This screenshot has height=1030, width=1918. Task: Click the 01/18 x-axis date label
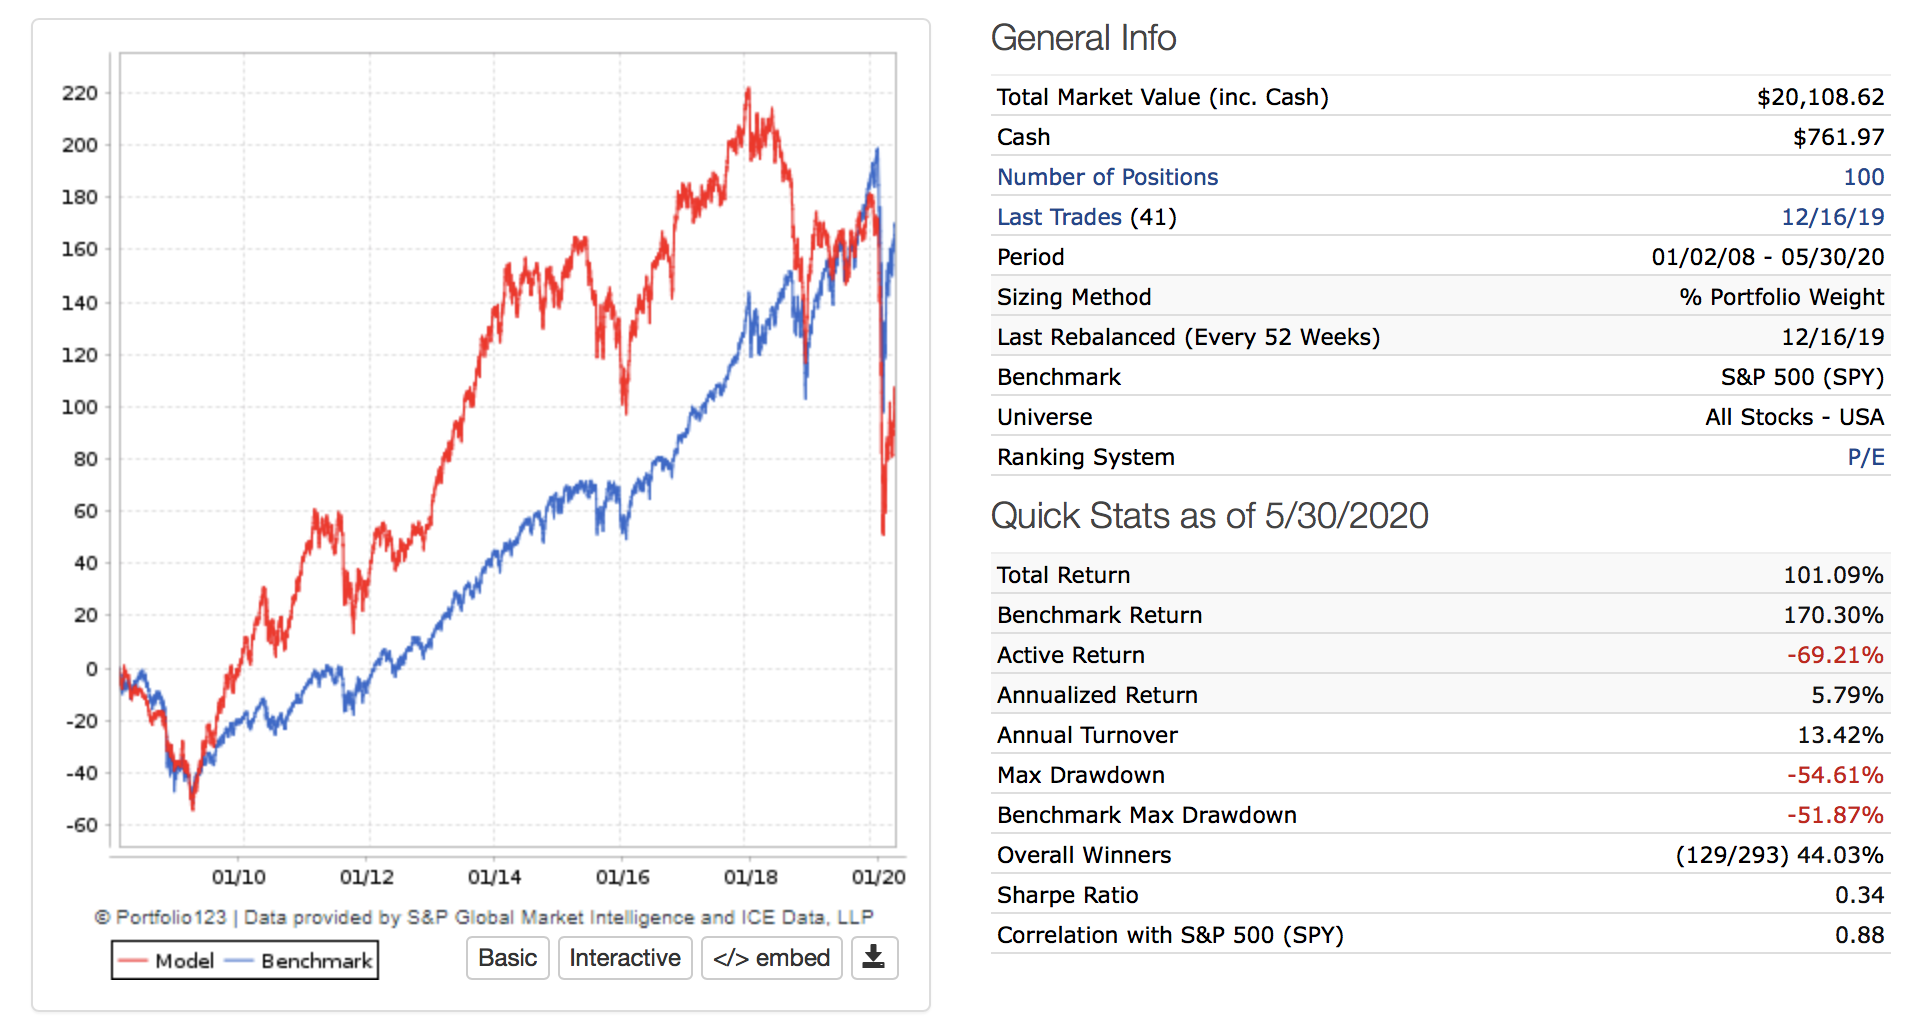pyautogui.click(x=750, y=877)
